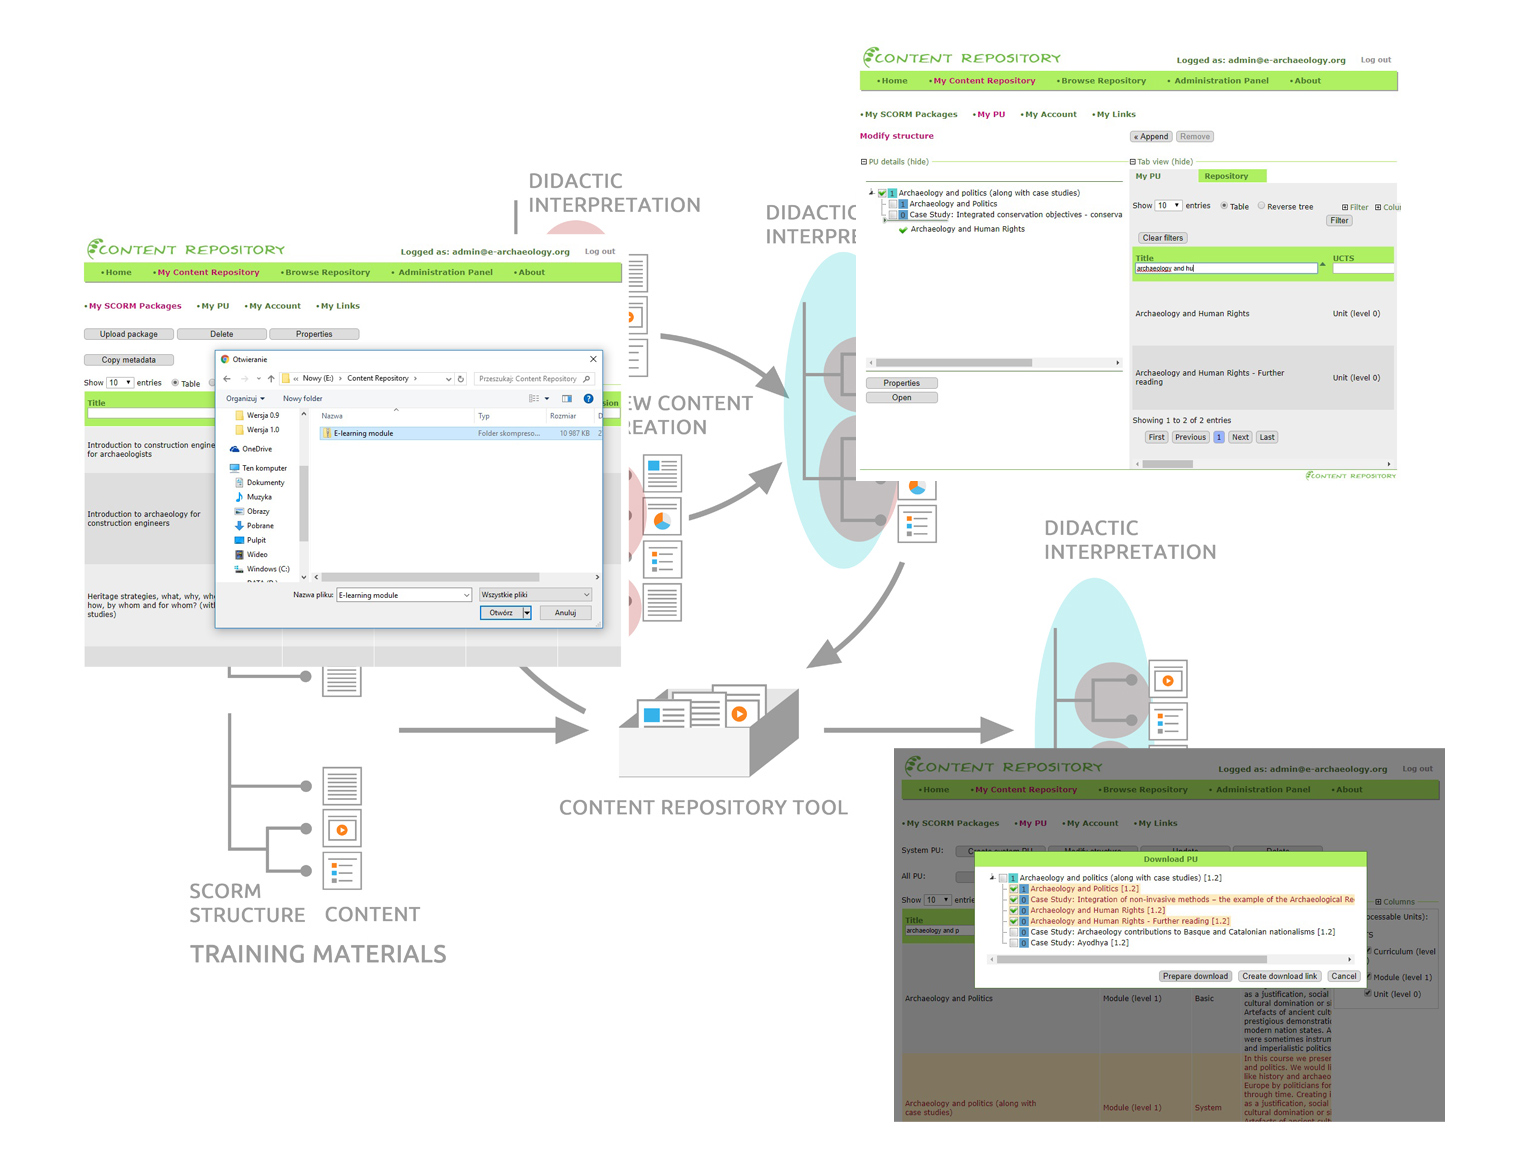Open Wideo in file dialog sidebar

tap(251, 555)
